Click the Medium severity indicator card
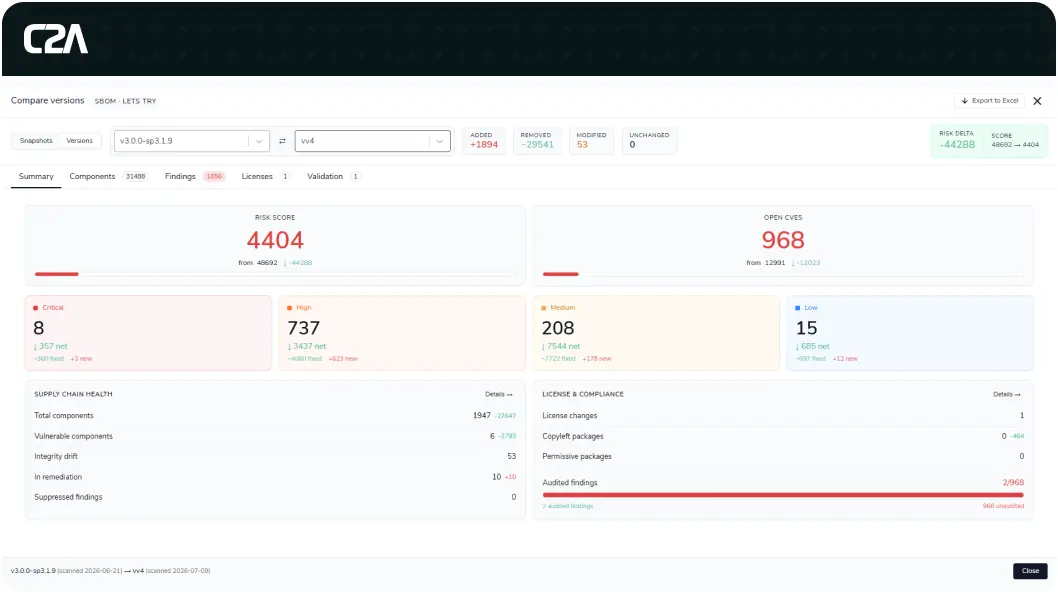This screenshot has width=1058, height=596. pos(656,333)
